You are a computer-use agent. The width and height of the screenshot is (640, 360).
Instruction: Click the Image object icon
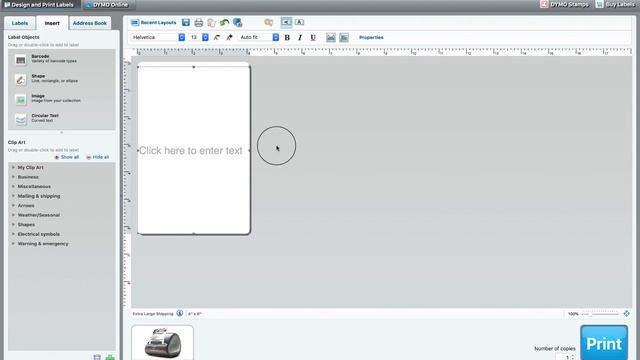[20, 100]
